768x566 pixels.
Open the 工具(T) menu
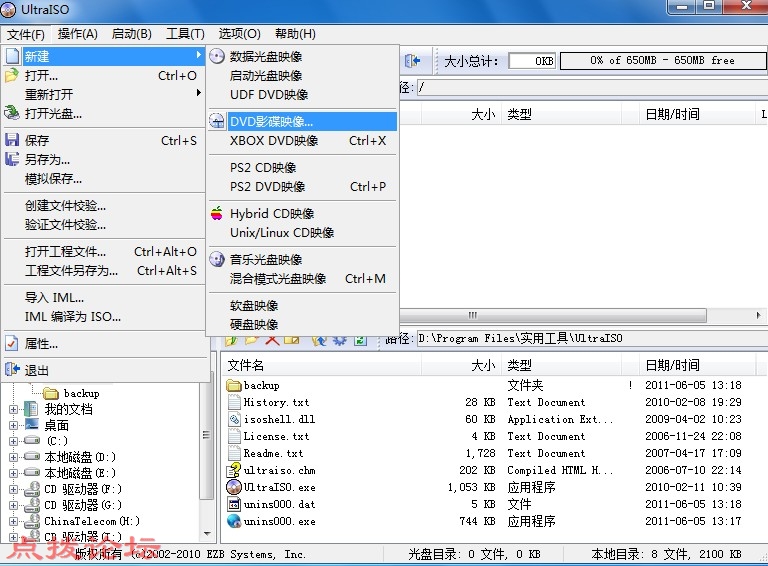click(185, 34)
